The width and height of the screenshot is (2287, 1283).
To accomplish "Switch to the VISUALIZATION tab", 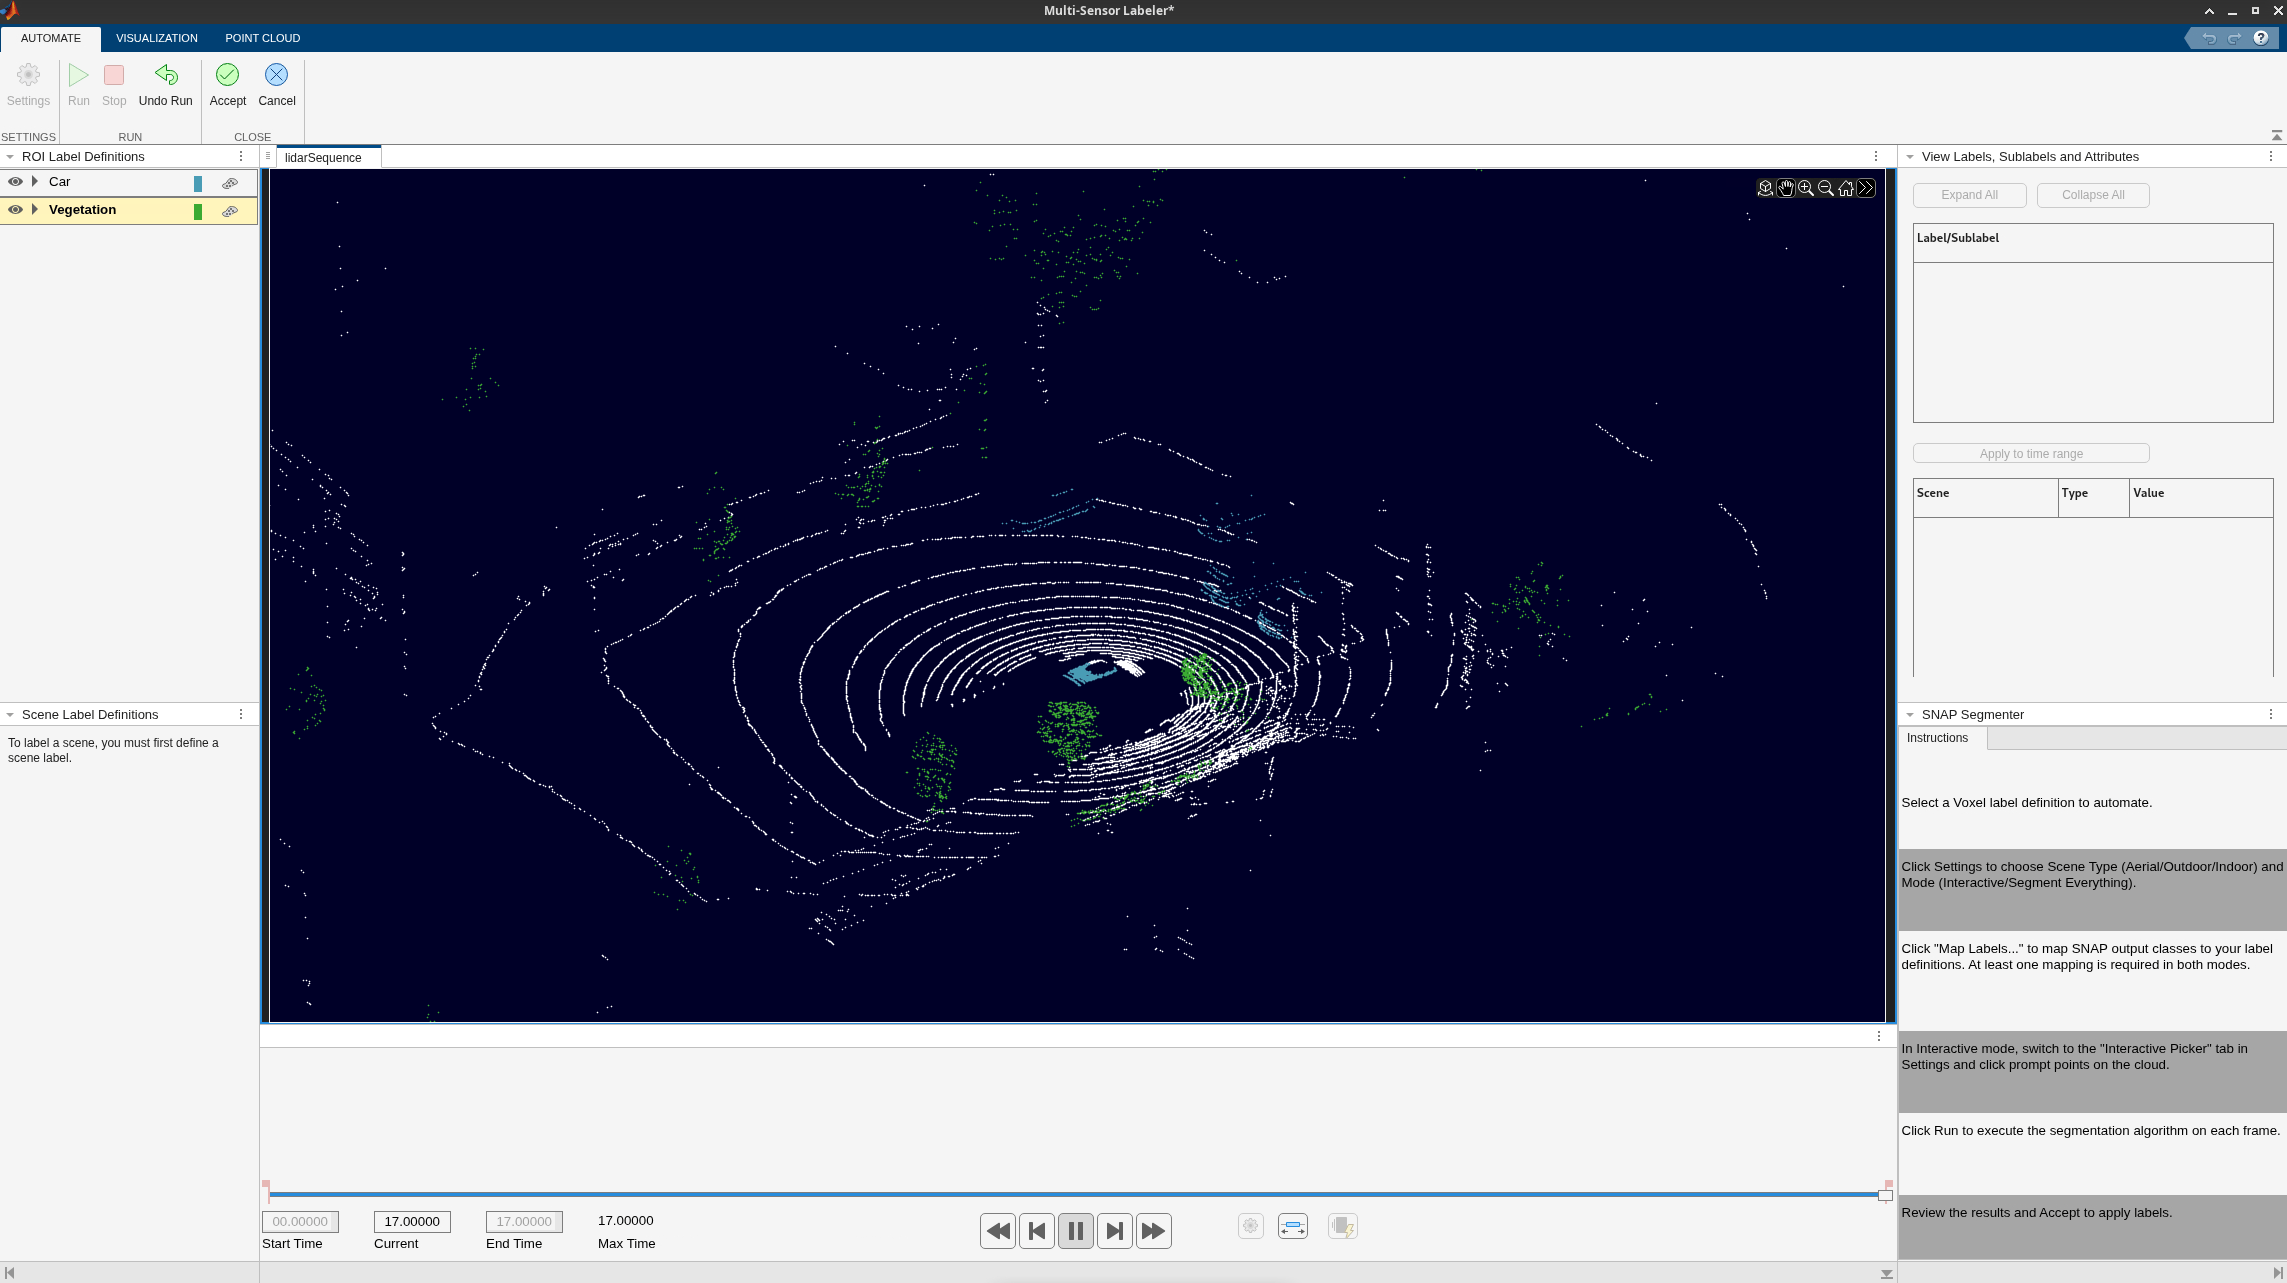I will pos(157,38).
